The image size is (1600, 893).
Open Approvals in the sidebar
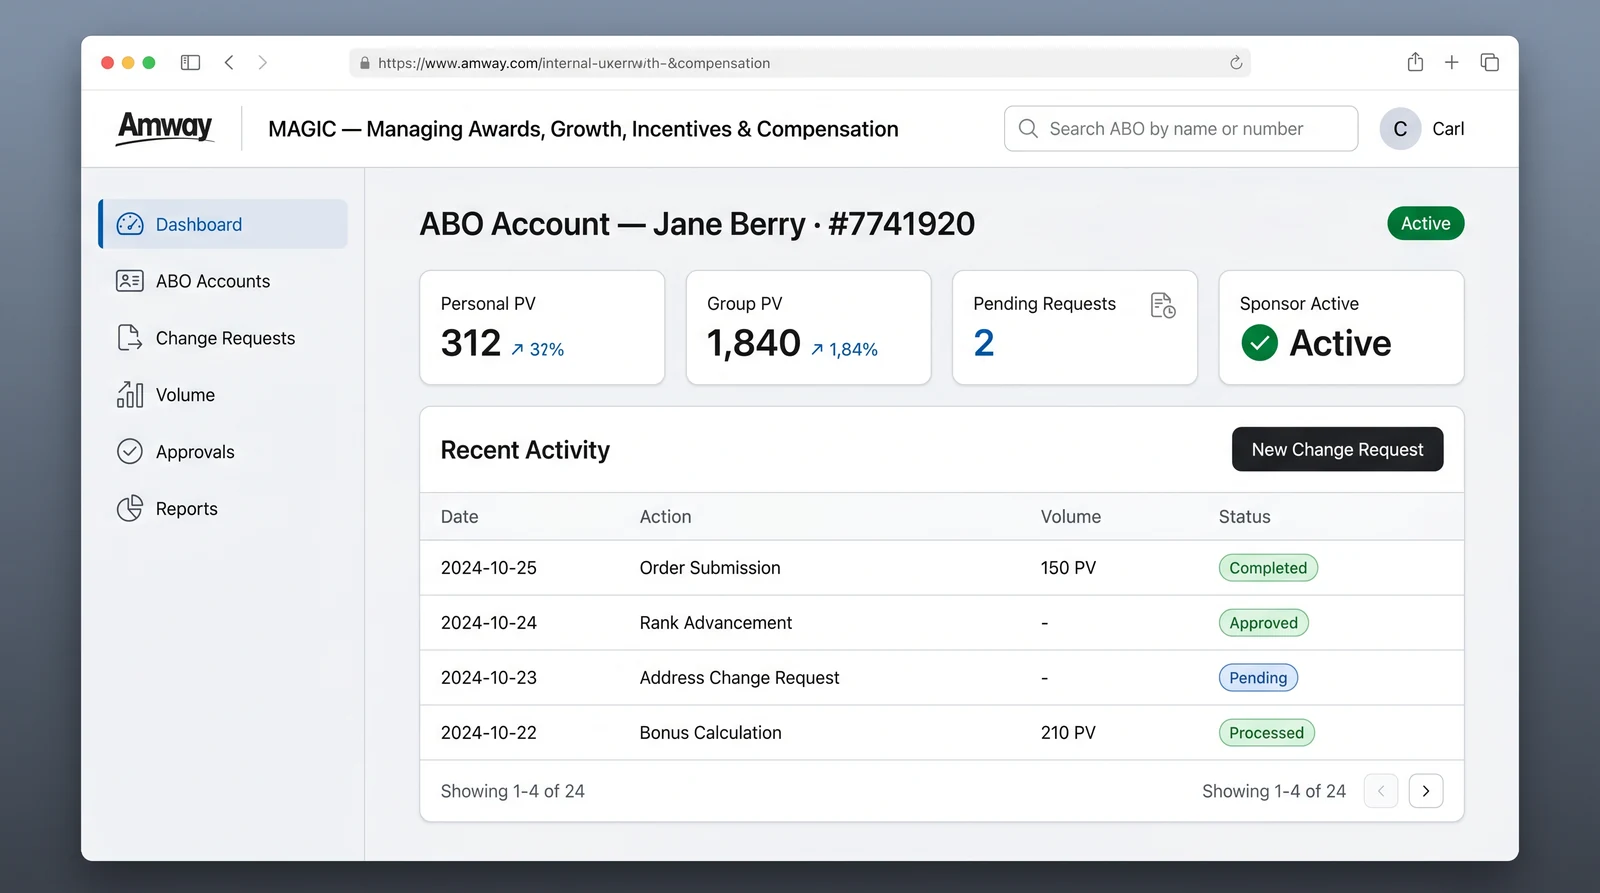click(223, 452)
